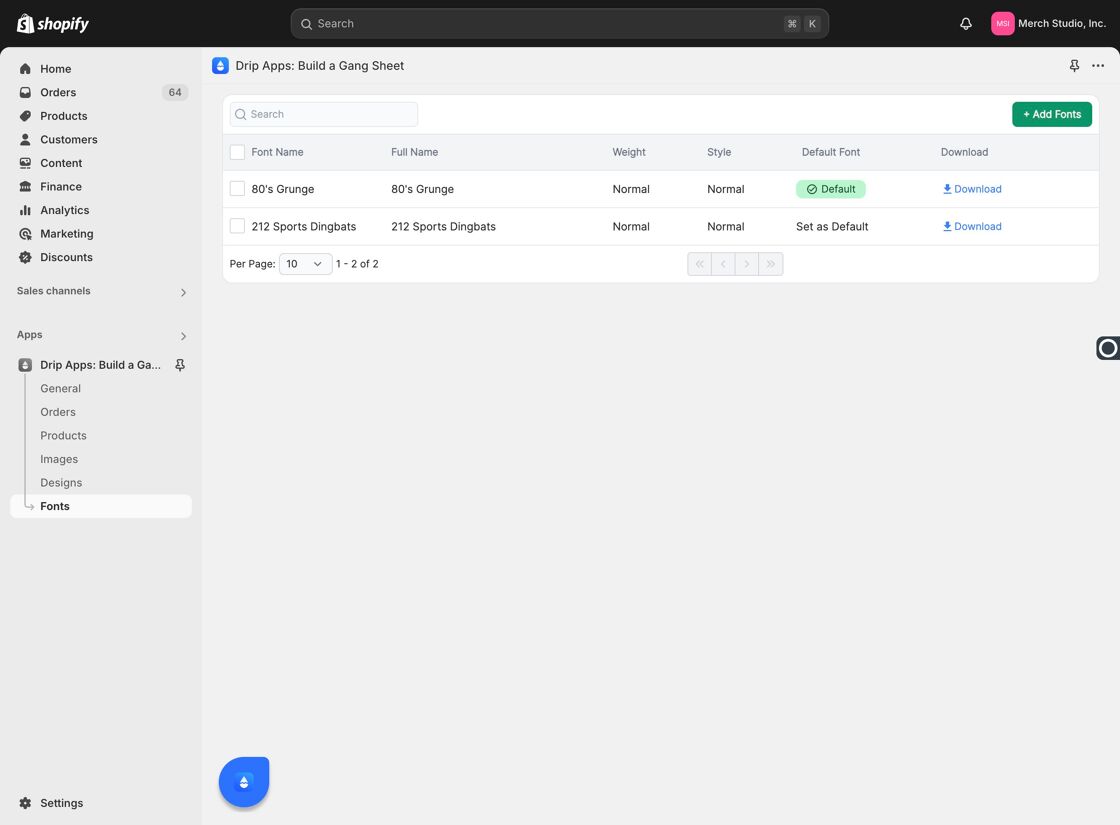The image size is (1120, 825).
Task: Download the 212 Sports Dingbats font
Action: (x=972, y=226)
